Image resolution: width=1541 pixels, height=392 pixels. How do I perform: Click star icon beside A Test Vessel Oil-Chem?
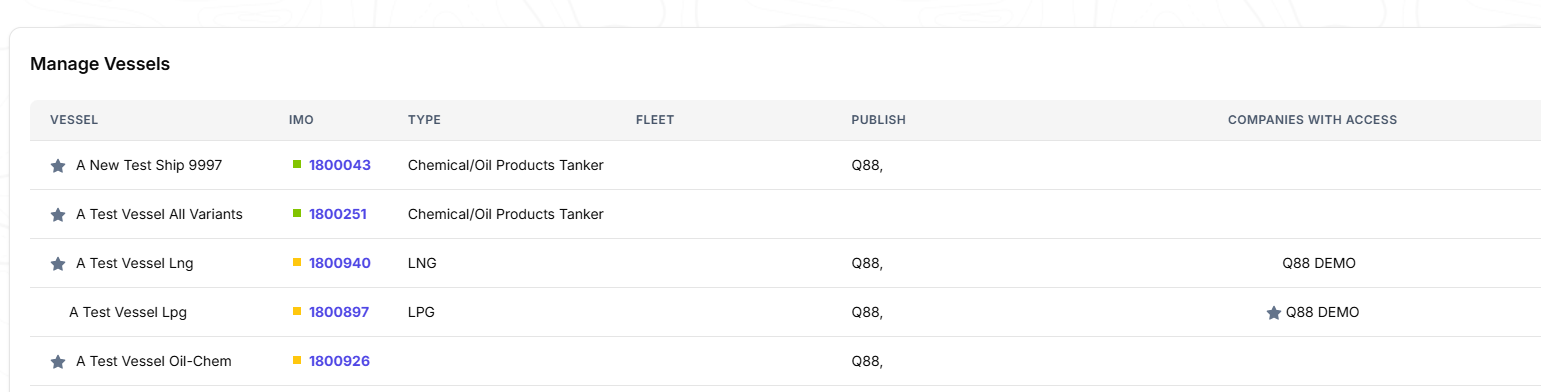pos(58,362)
